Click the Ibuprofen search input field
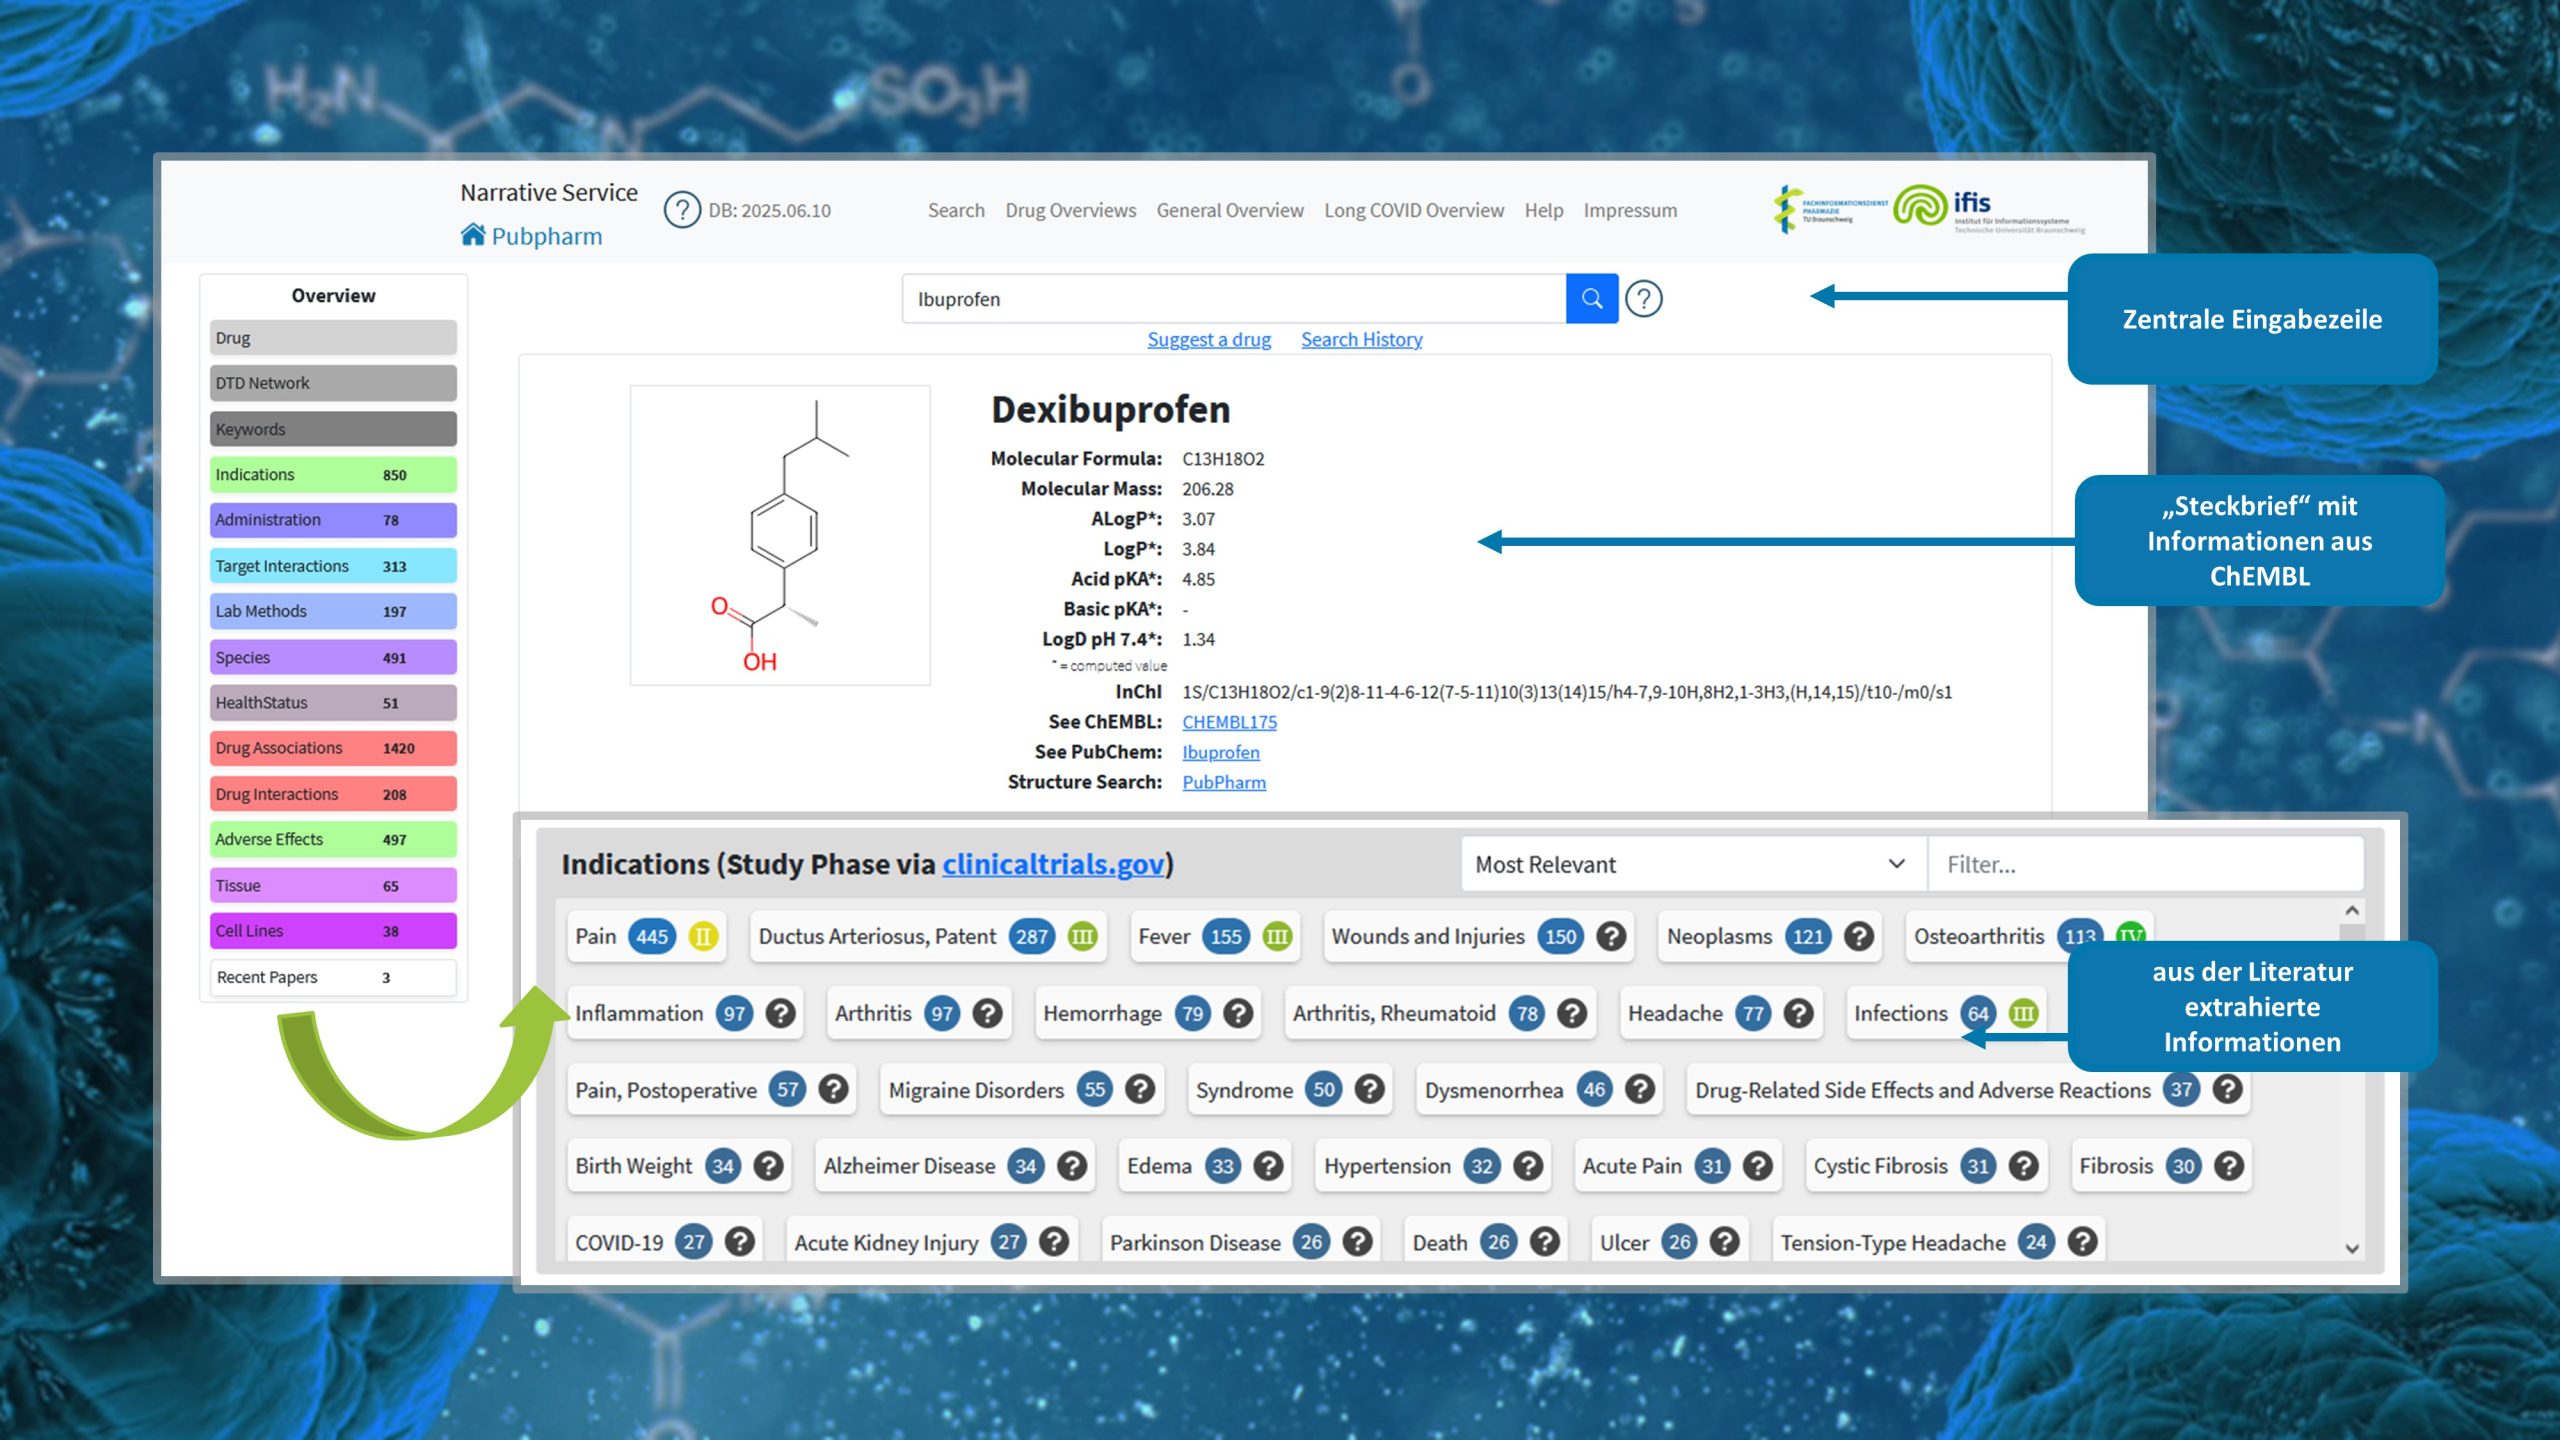 click(x=1233, y=298)
